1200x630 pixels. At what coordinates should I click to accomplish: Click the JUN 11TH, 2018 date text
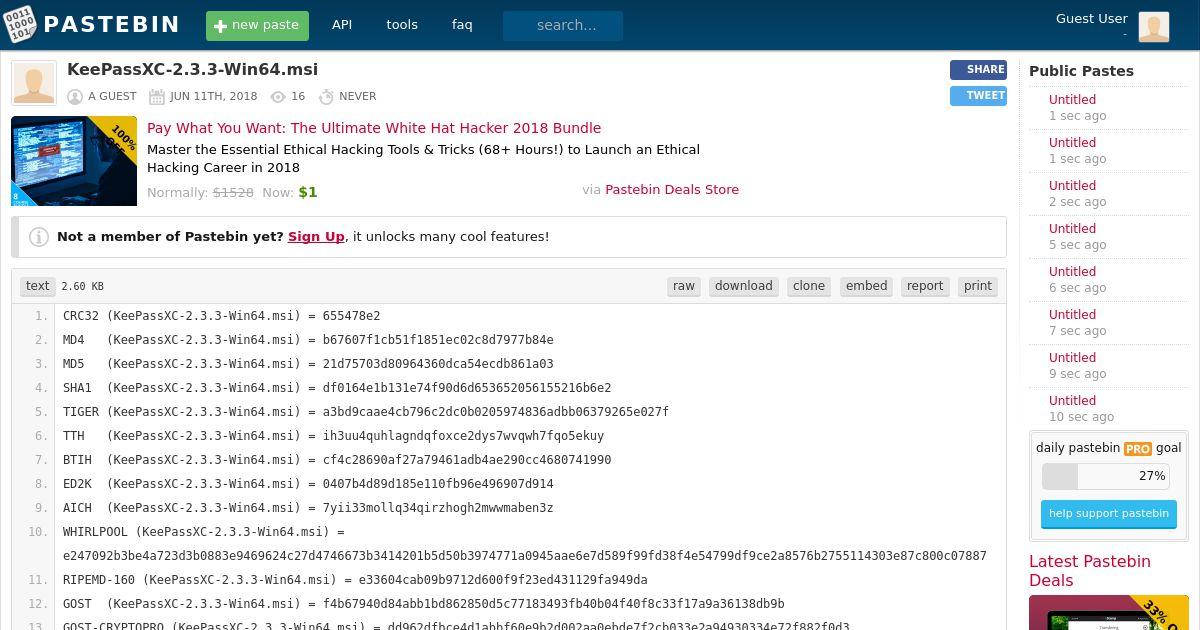pos(213,97)
